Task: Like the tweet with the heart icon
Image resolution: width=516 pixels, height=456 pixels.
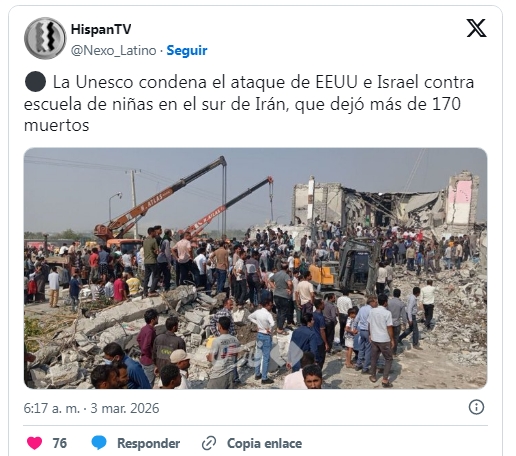Action: [x=34, y=443]
